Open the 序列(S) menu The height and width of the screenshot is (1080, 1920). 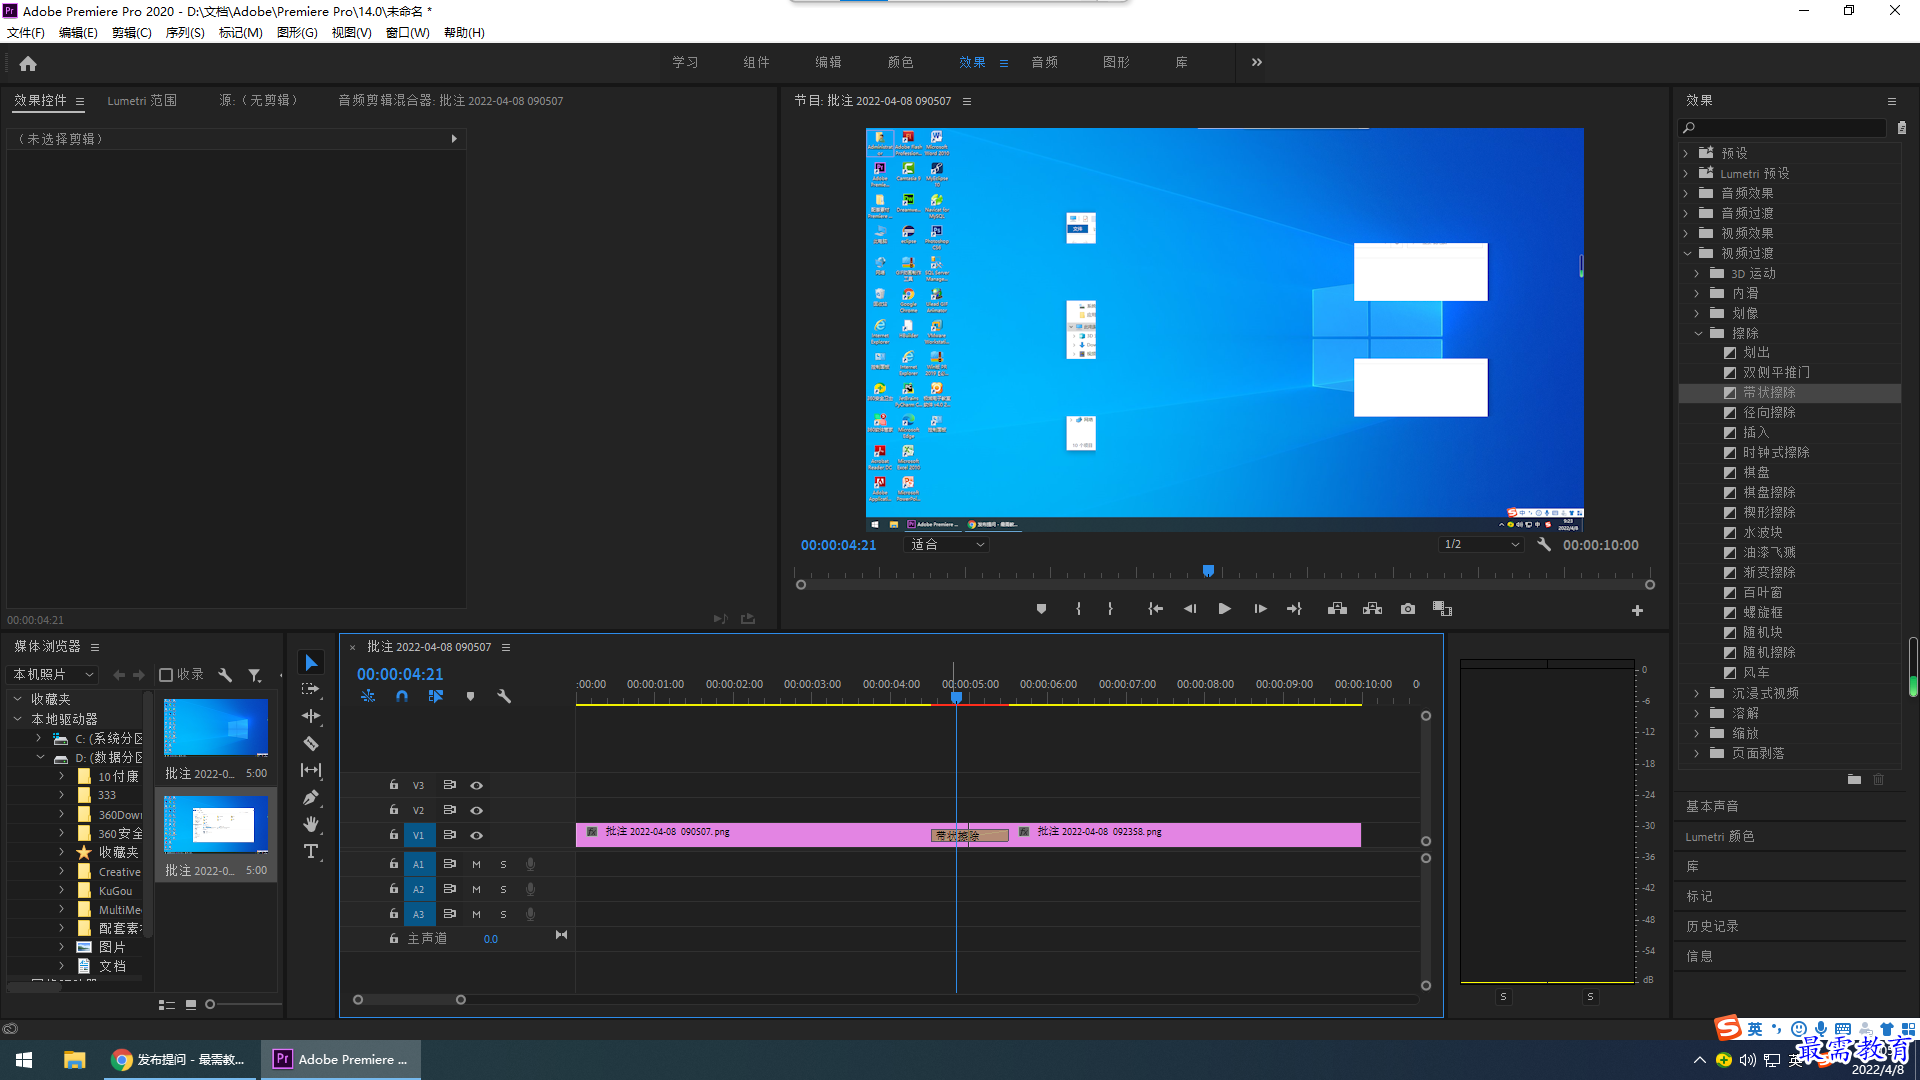tap(185, 33)
